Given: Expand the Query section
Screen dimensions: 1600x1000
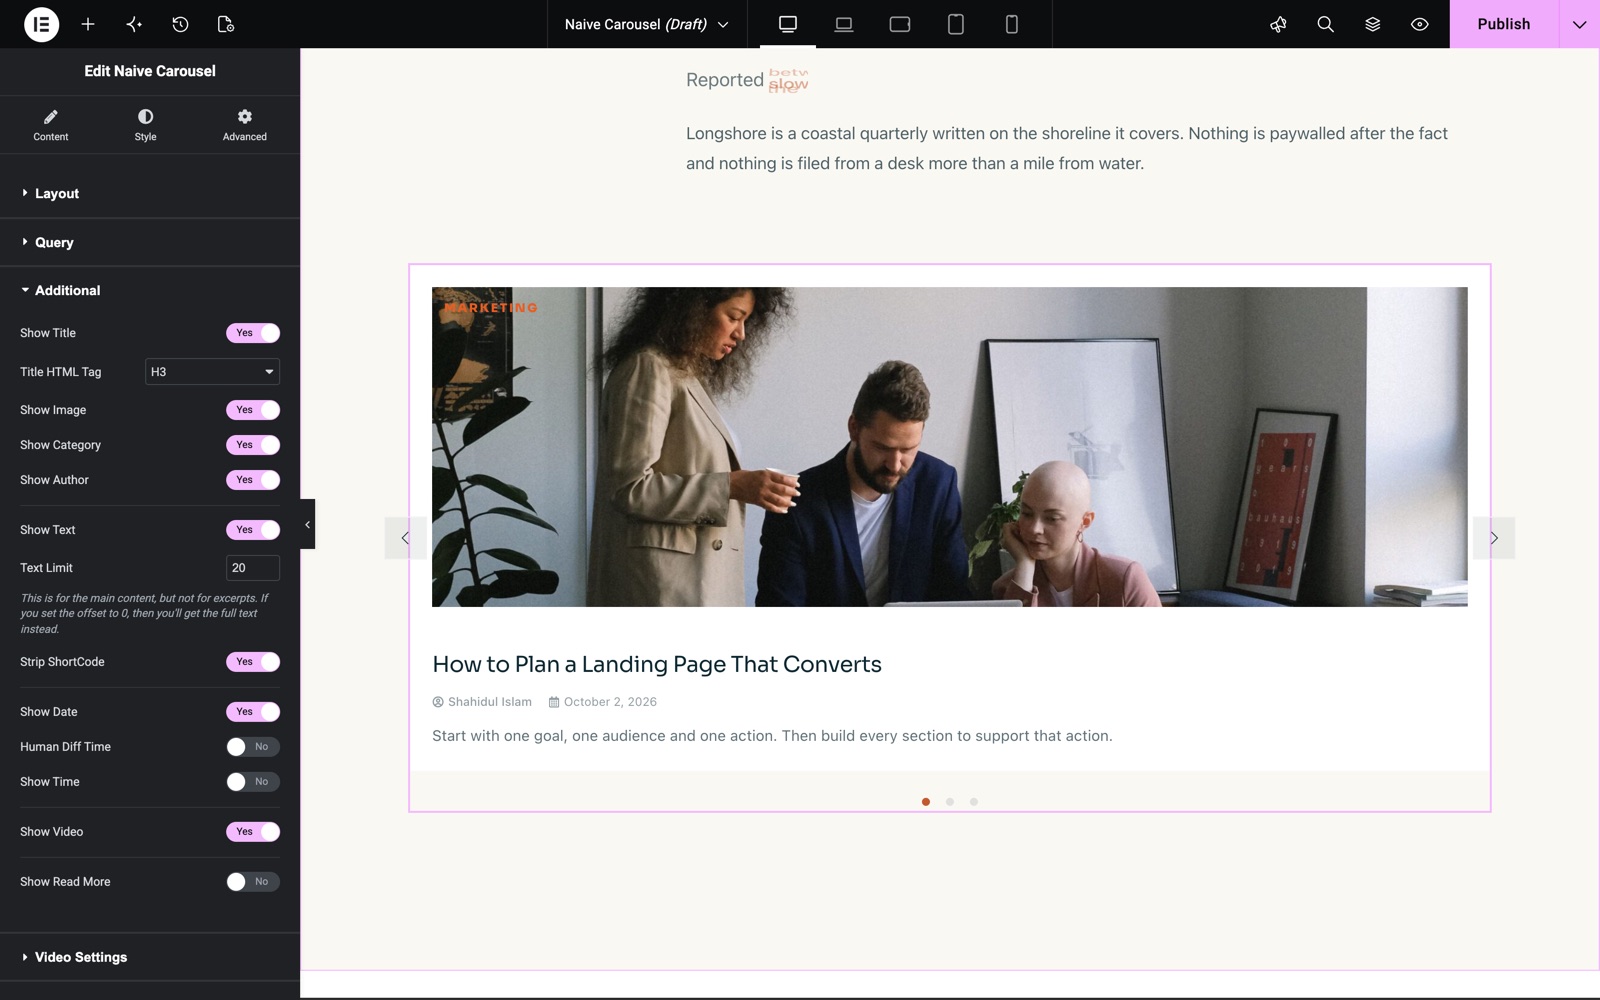Looking at the screenshot, I should (x=150, y=242).
